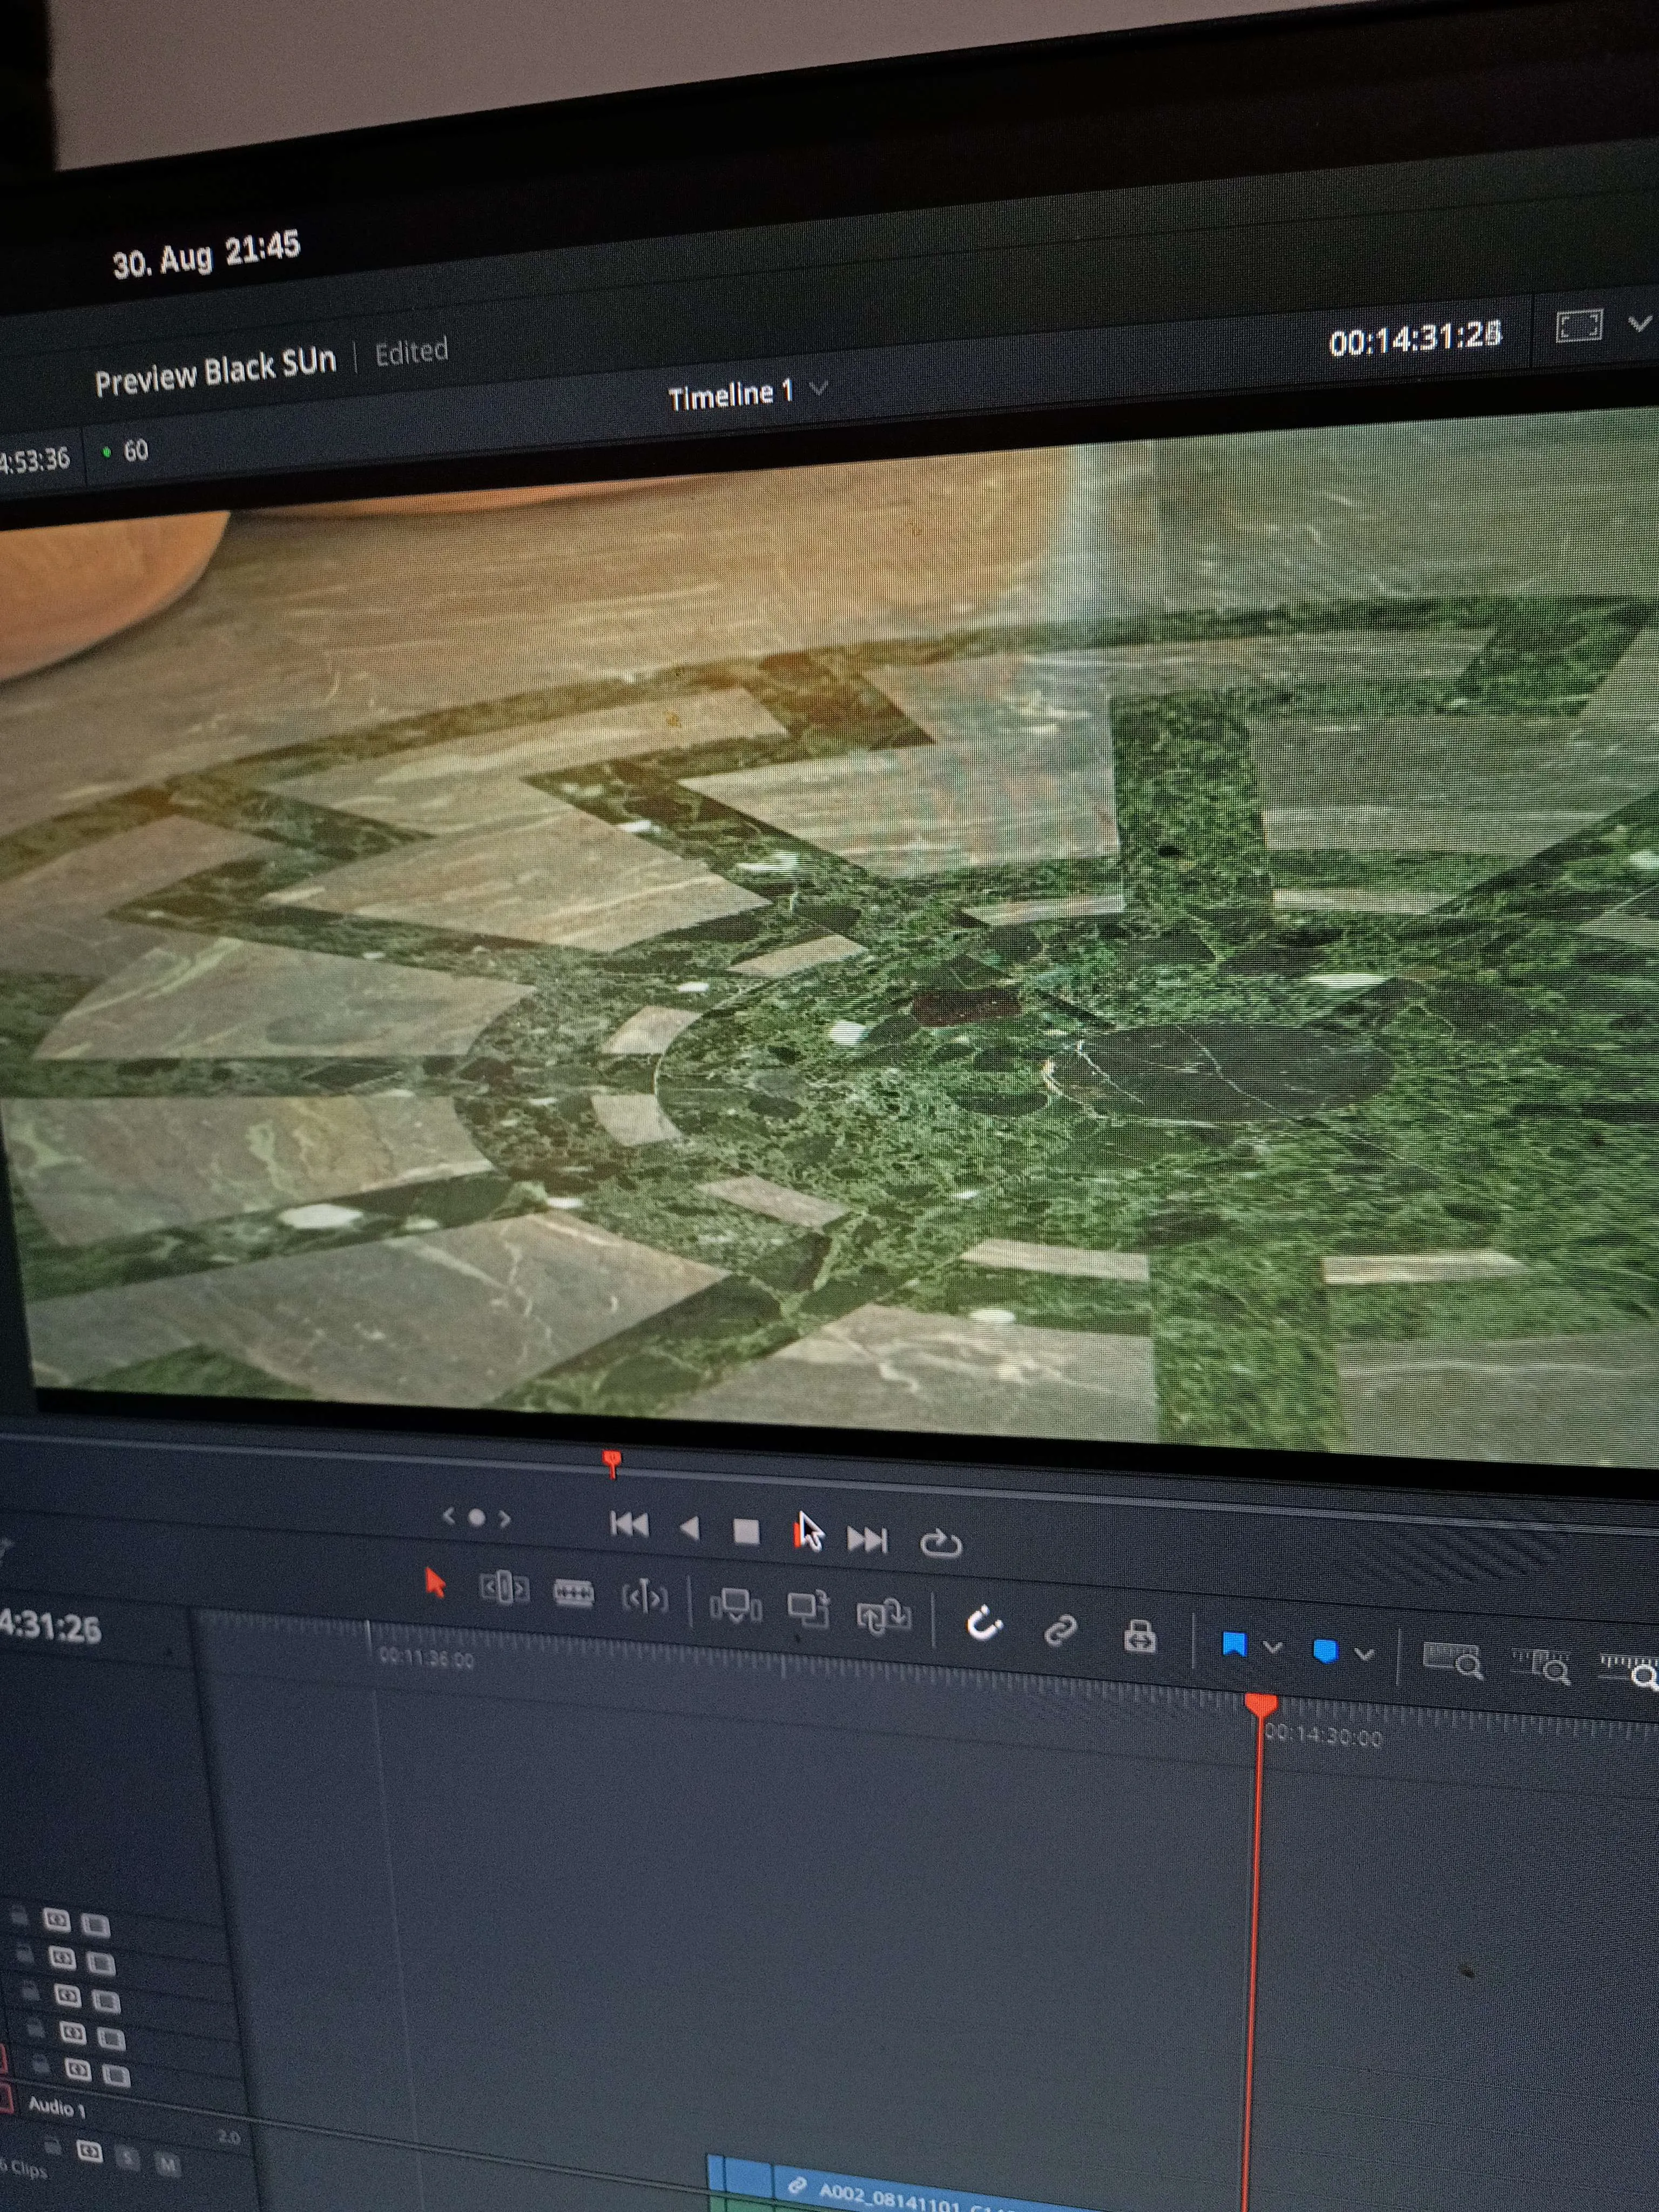Open the Timeline 1 dropdown

(x=819, y=388)
